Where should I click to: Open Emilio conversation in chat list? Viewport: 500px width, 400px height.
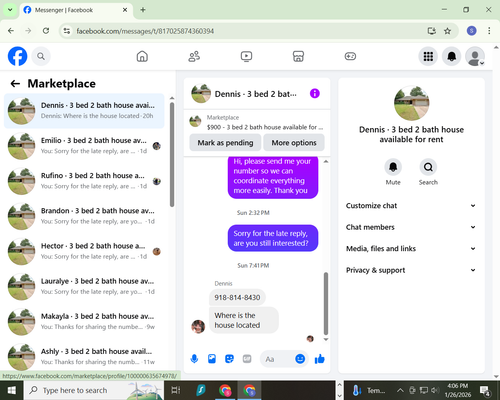84,146
